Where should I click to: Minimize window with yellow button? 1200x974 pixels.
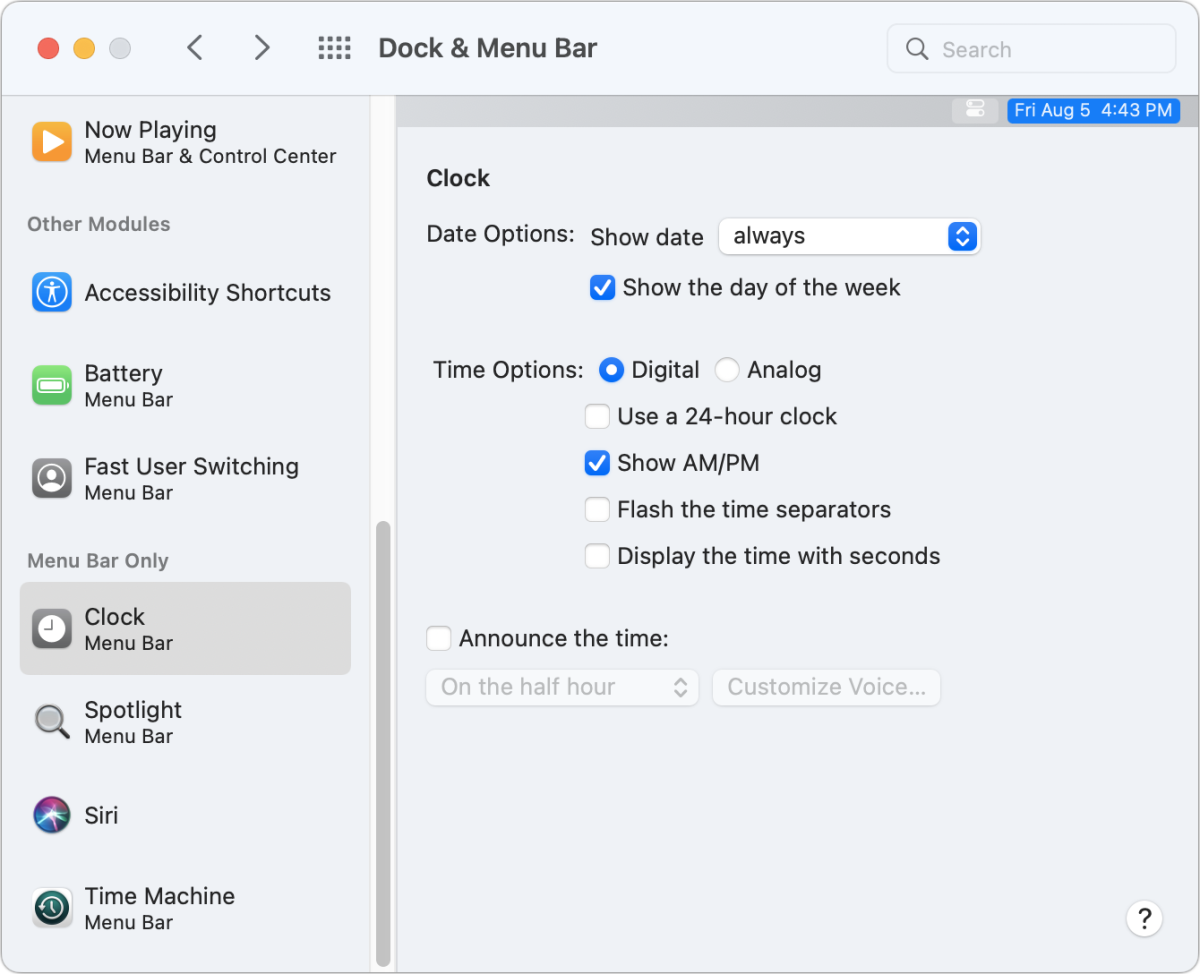pyautogui.click(x=84, y=48)
